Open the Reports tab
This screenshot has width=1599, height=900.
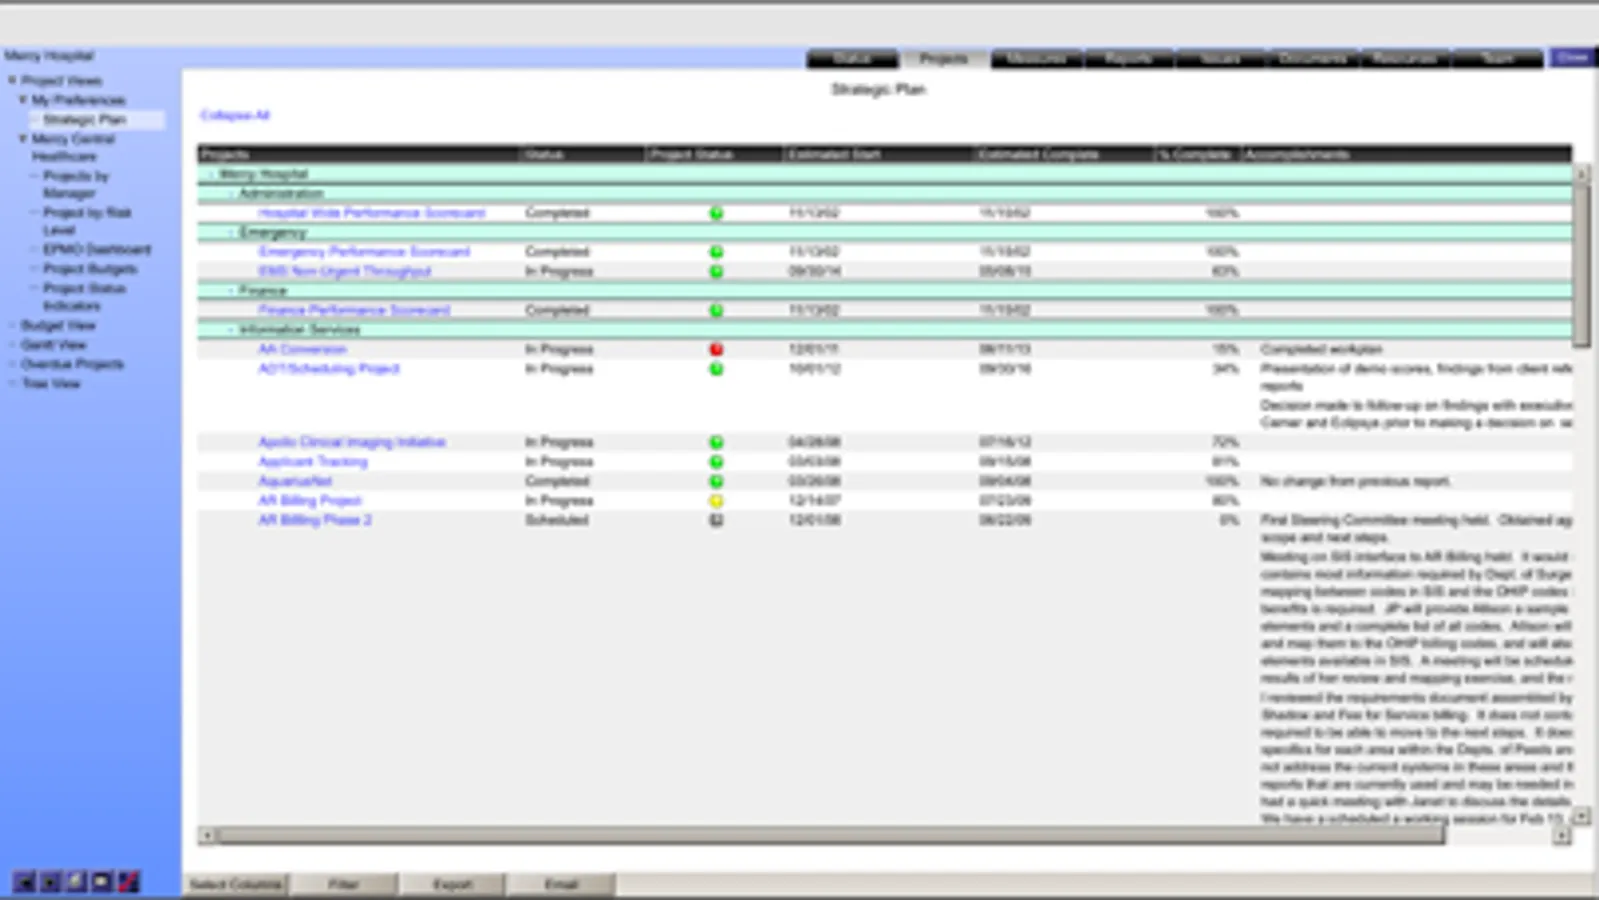(1128, 58)
